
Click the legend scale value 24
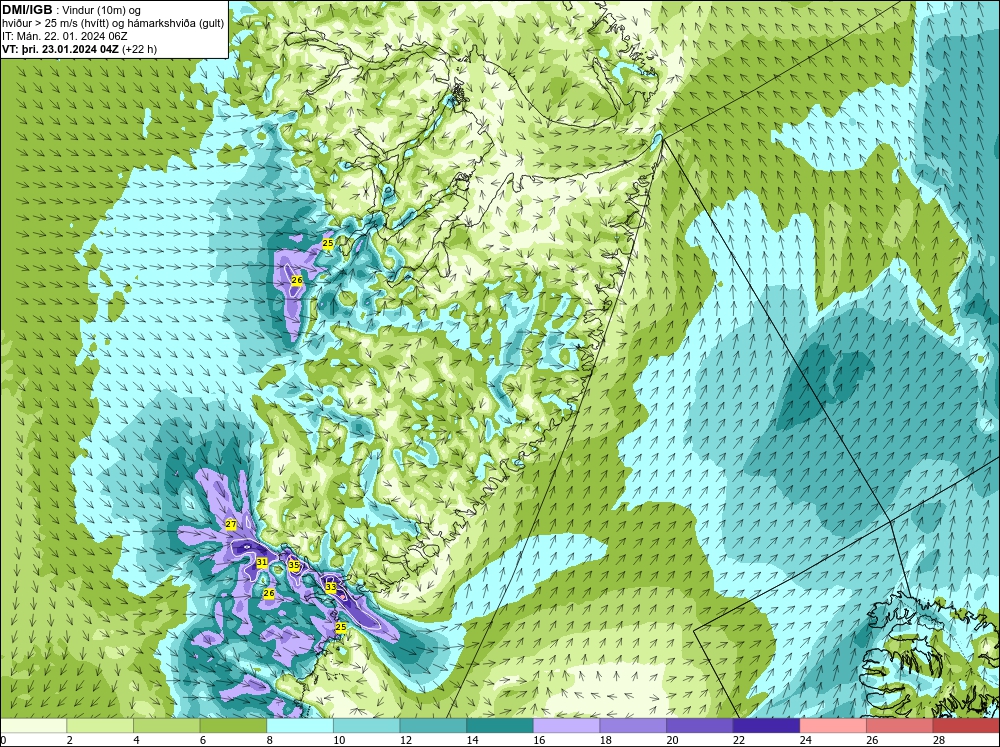pos(805,740)
